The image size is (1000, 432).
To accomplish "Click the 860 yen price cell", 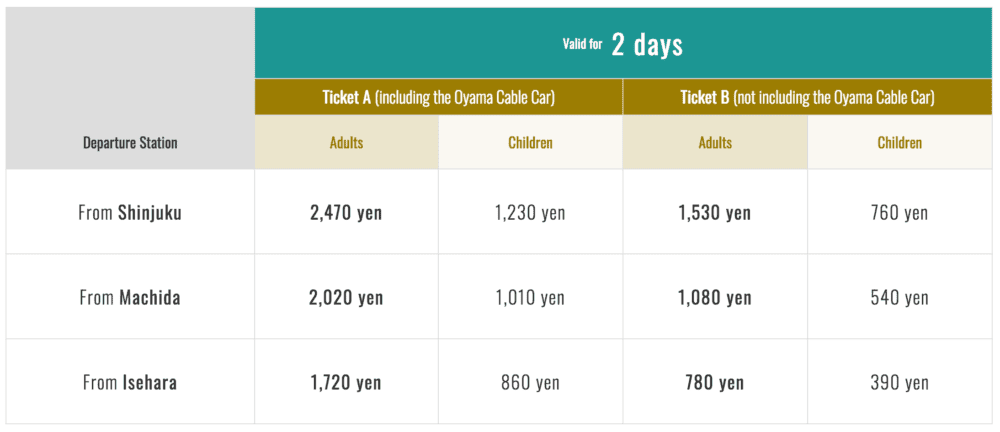I will (x=530, y=382).
